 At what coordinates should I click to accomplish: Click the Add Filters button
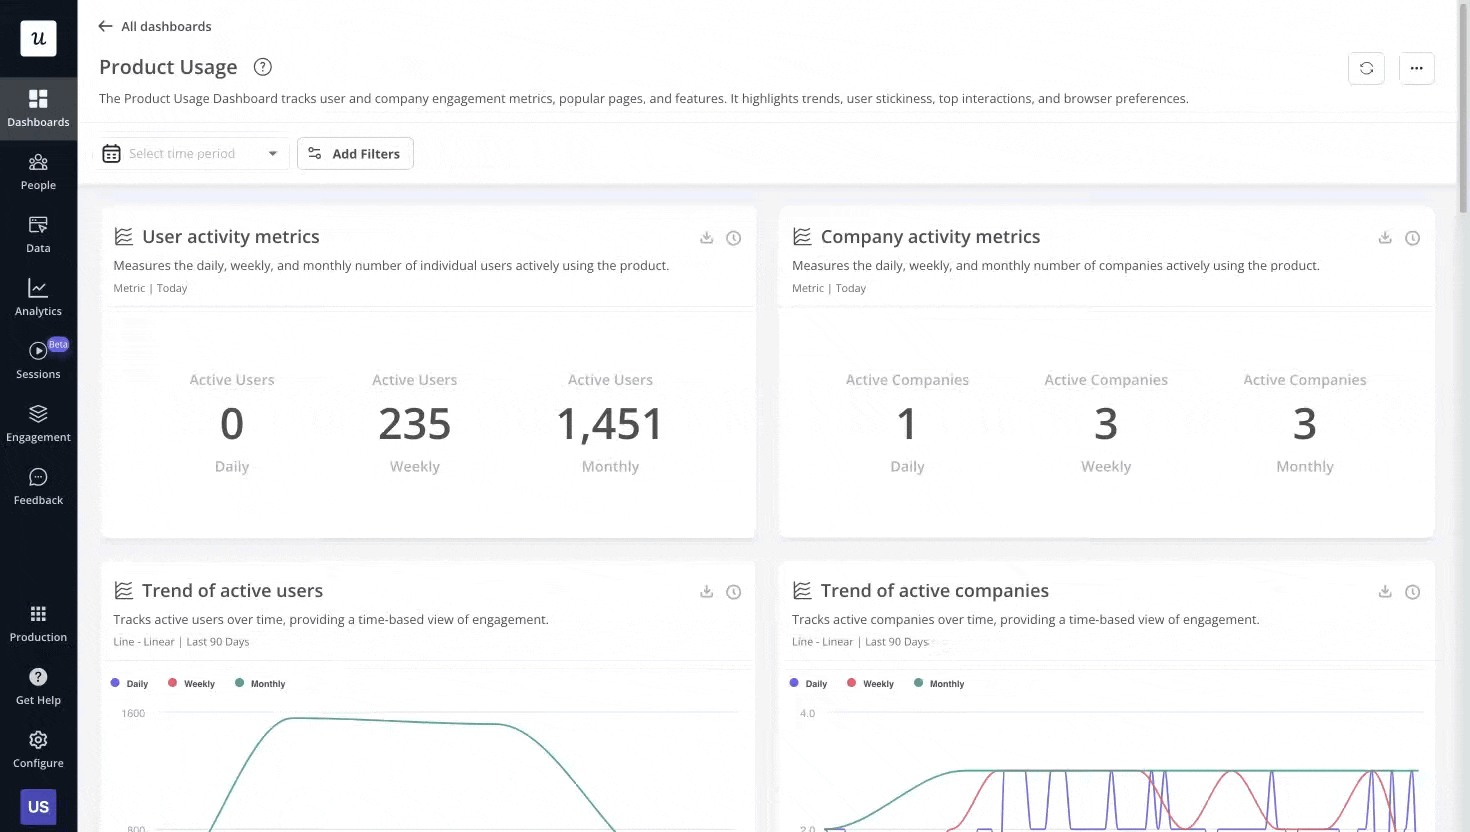[x=355, y=153]
